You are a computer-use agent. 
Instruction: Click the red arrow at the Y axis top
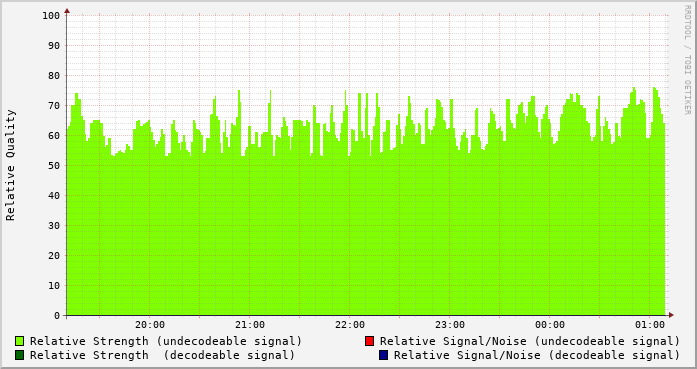67,11
